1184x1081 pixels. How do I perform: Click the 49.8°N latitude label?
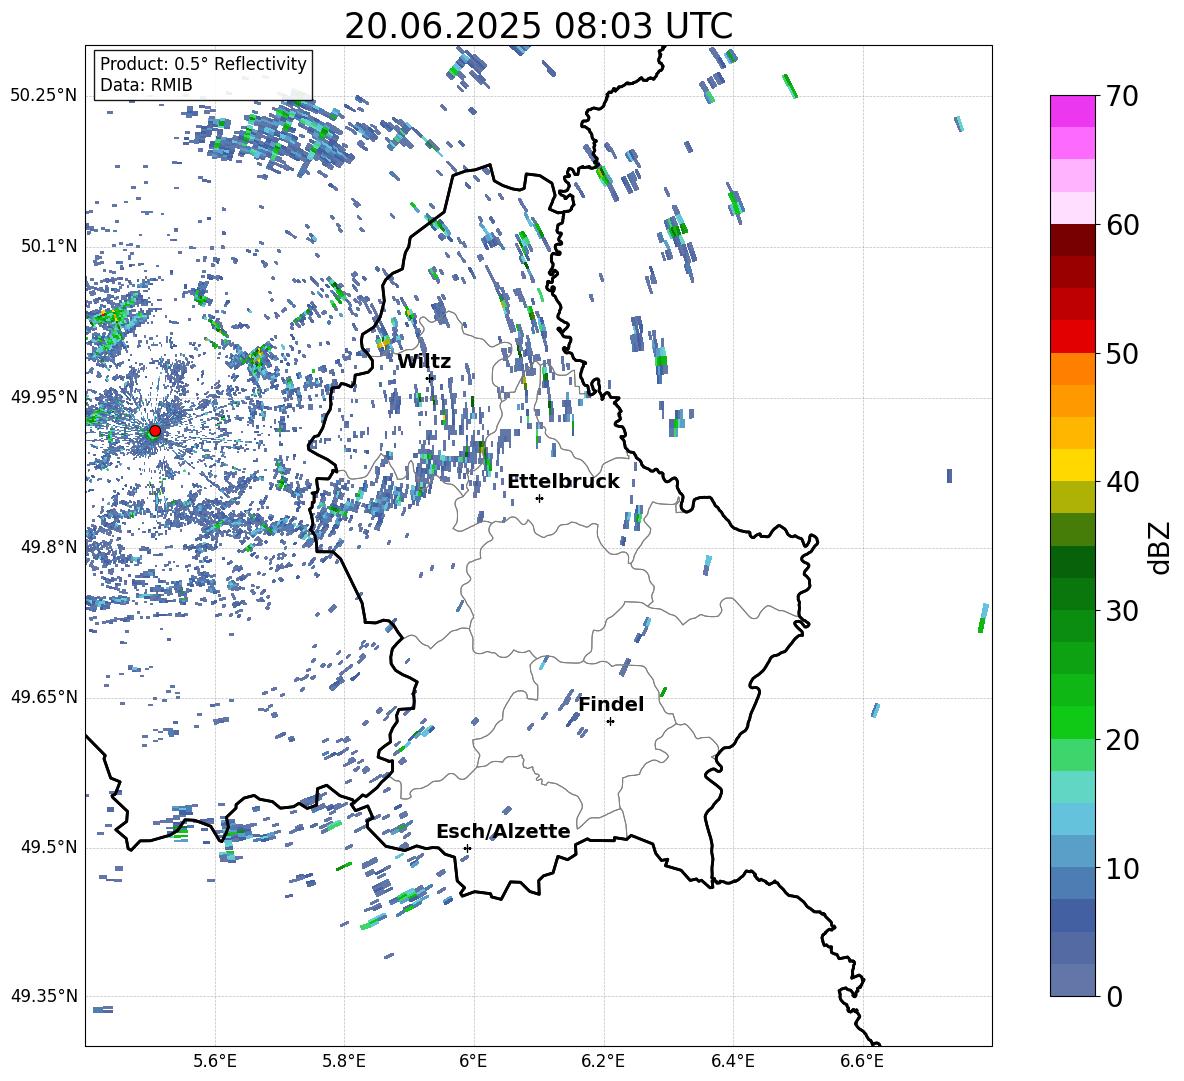[48, 547]
